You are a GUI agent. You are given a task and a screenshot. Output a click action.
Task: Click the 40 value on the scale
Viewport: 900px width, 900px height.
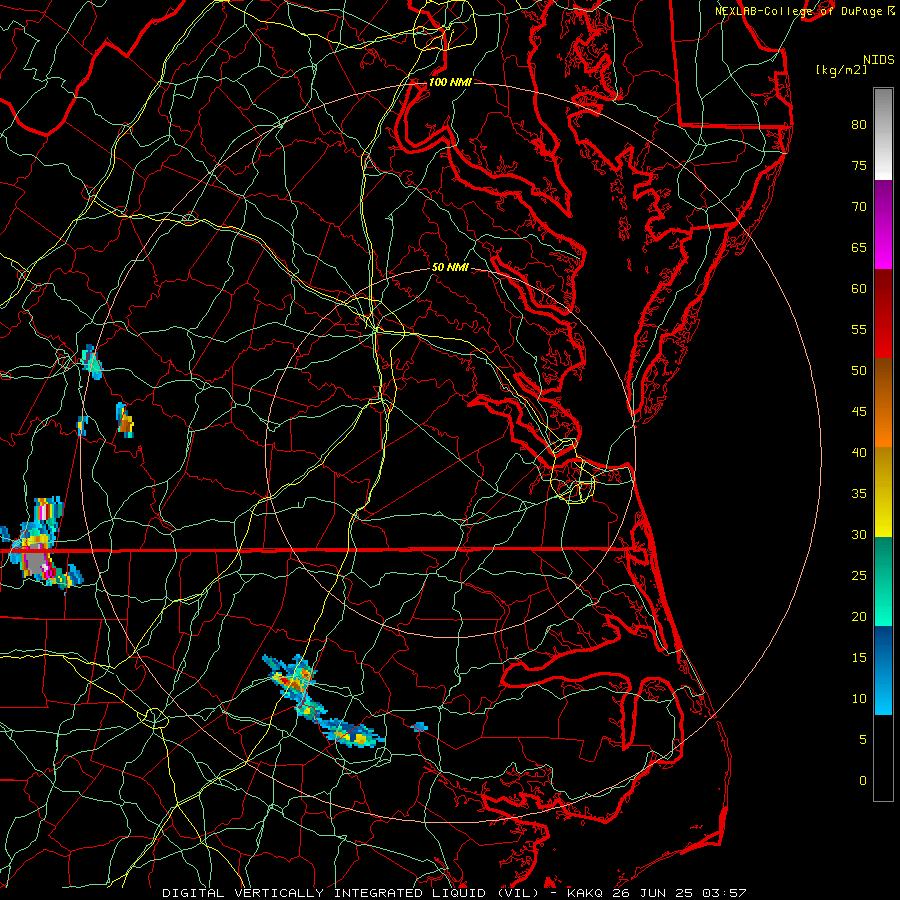[859, 452]
